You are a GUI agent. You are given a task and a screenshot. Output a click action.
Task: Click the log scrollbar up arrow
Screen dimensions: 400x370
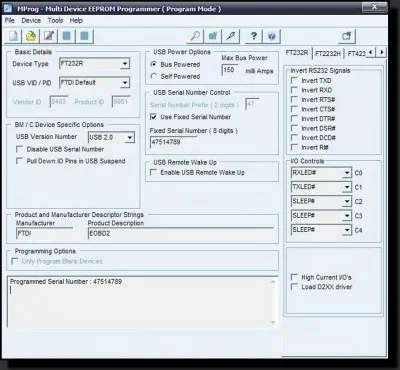point(273,282)
